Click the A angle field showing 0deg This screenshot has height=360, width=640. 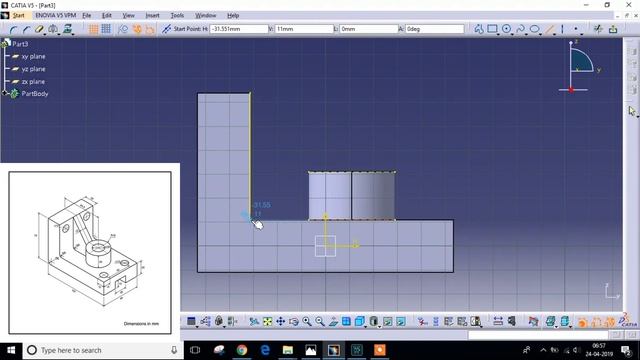coord(435,29)
